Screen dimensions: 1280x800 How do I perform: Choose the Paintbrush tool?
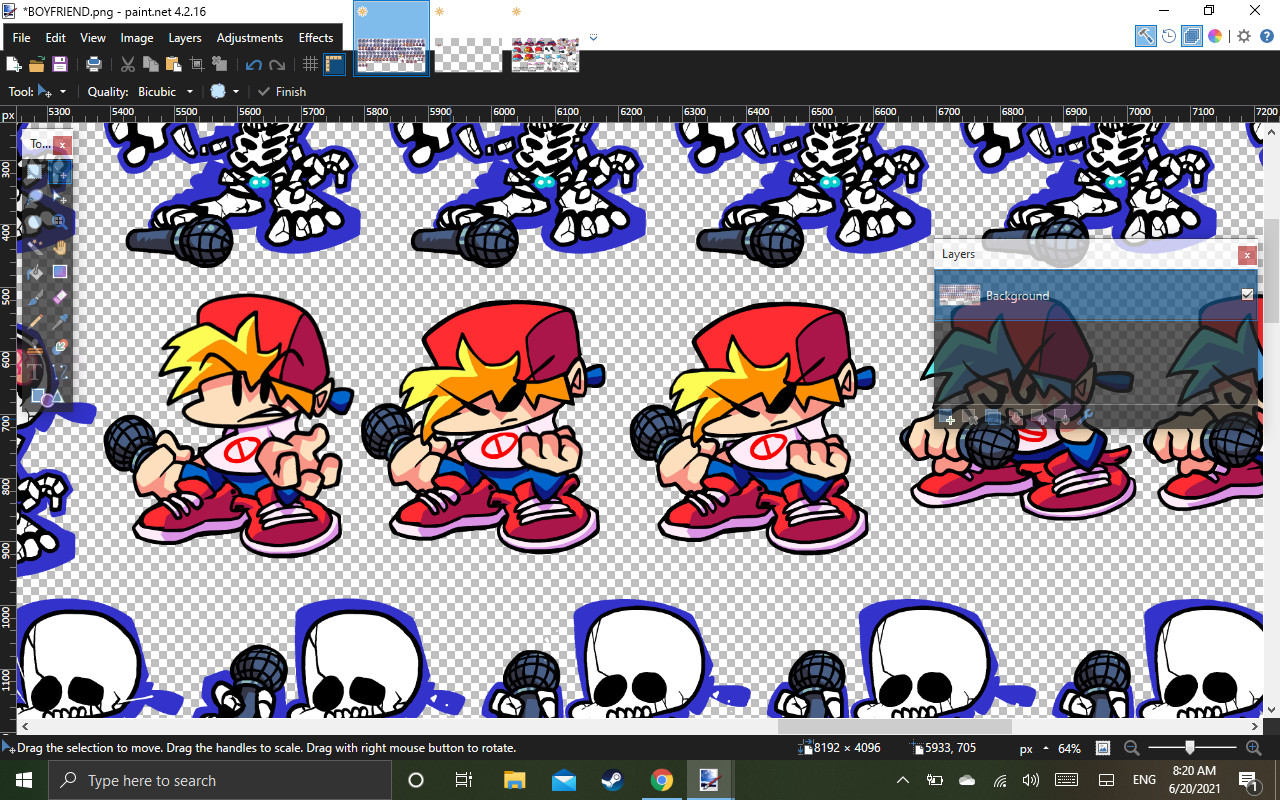coord(34,297)
